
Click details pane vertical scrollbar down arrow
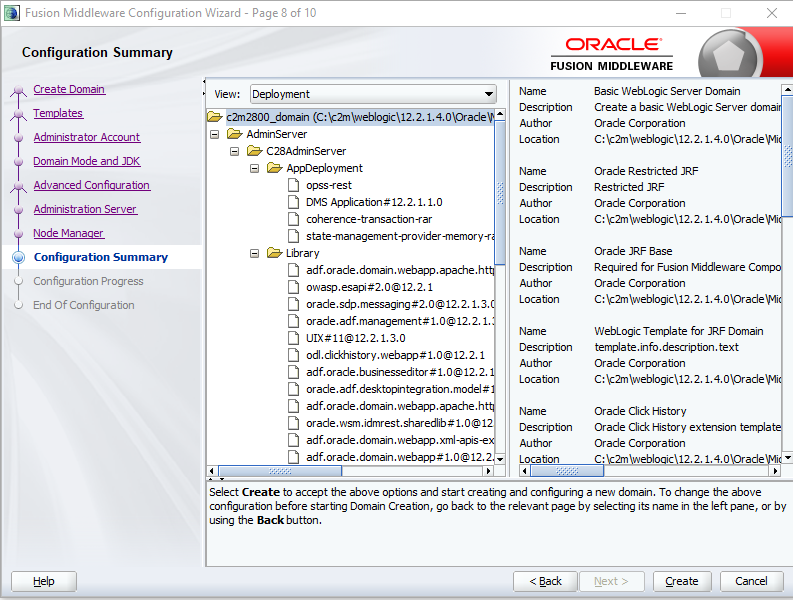click(787, 458)
